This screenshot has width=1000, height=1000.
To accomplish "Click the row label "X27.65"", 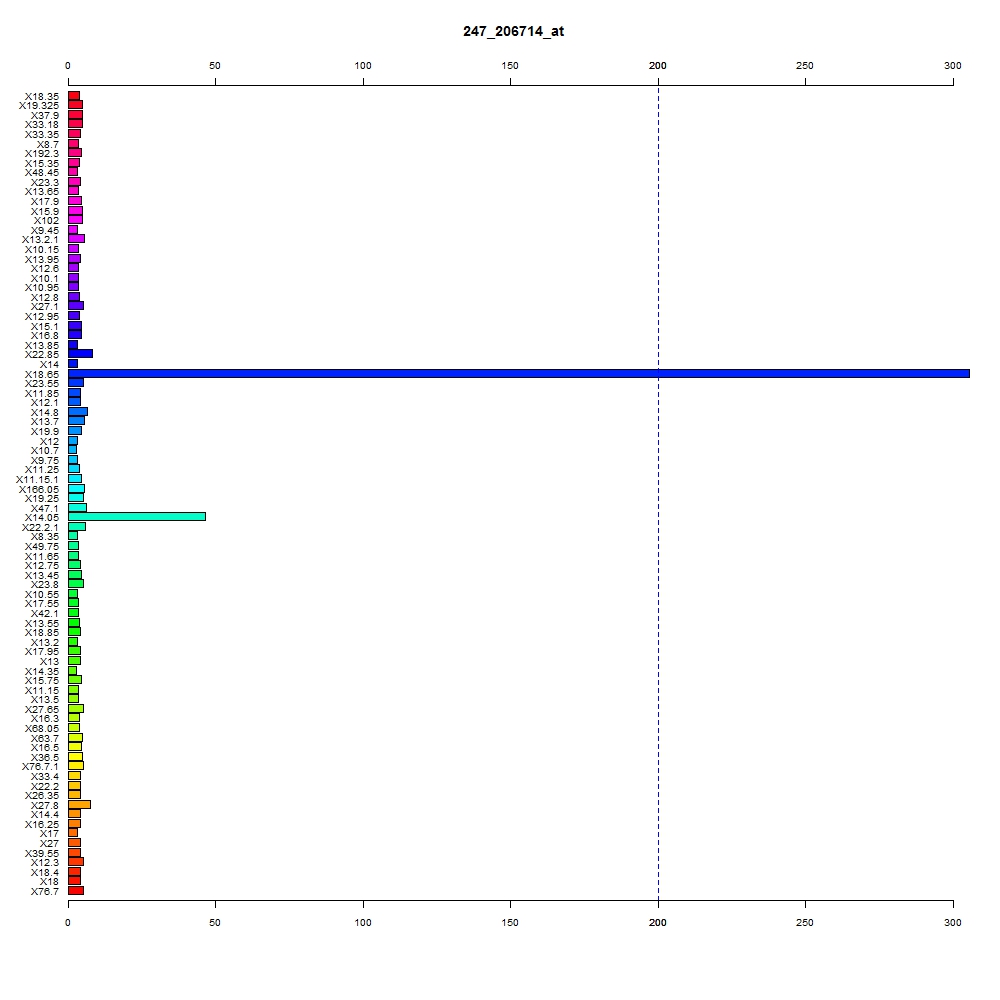I will click(x=42, y=710).
